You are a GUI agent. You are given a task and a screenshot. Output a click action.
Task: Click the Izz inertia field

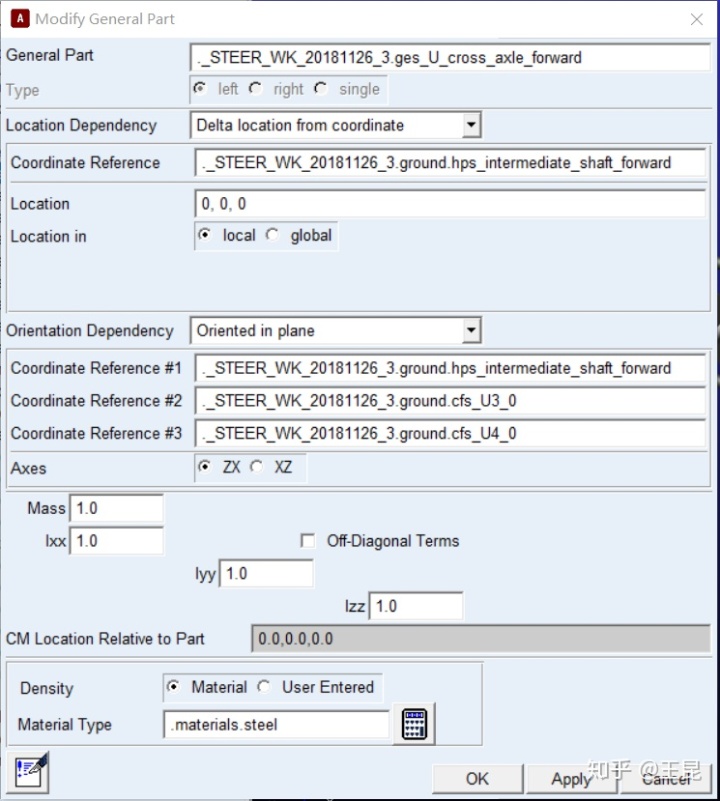415,606
